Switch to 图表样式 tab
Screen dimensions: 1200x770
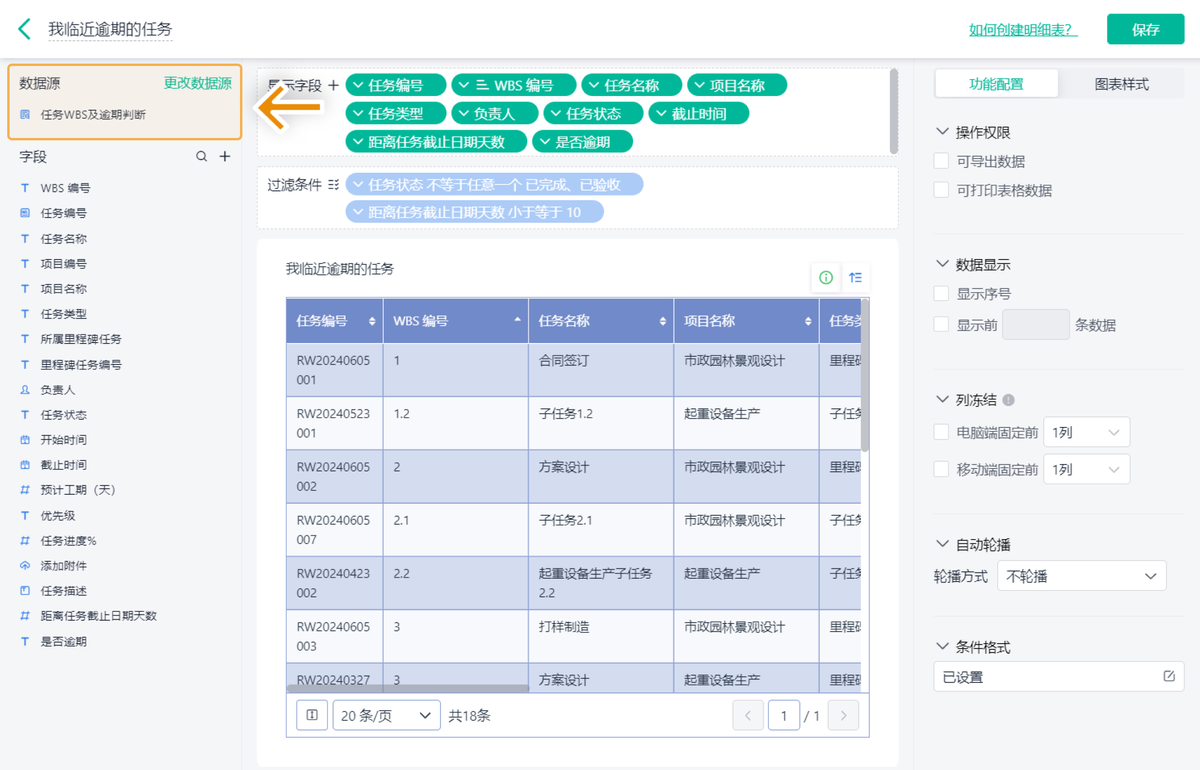click(1121, 84)
